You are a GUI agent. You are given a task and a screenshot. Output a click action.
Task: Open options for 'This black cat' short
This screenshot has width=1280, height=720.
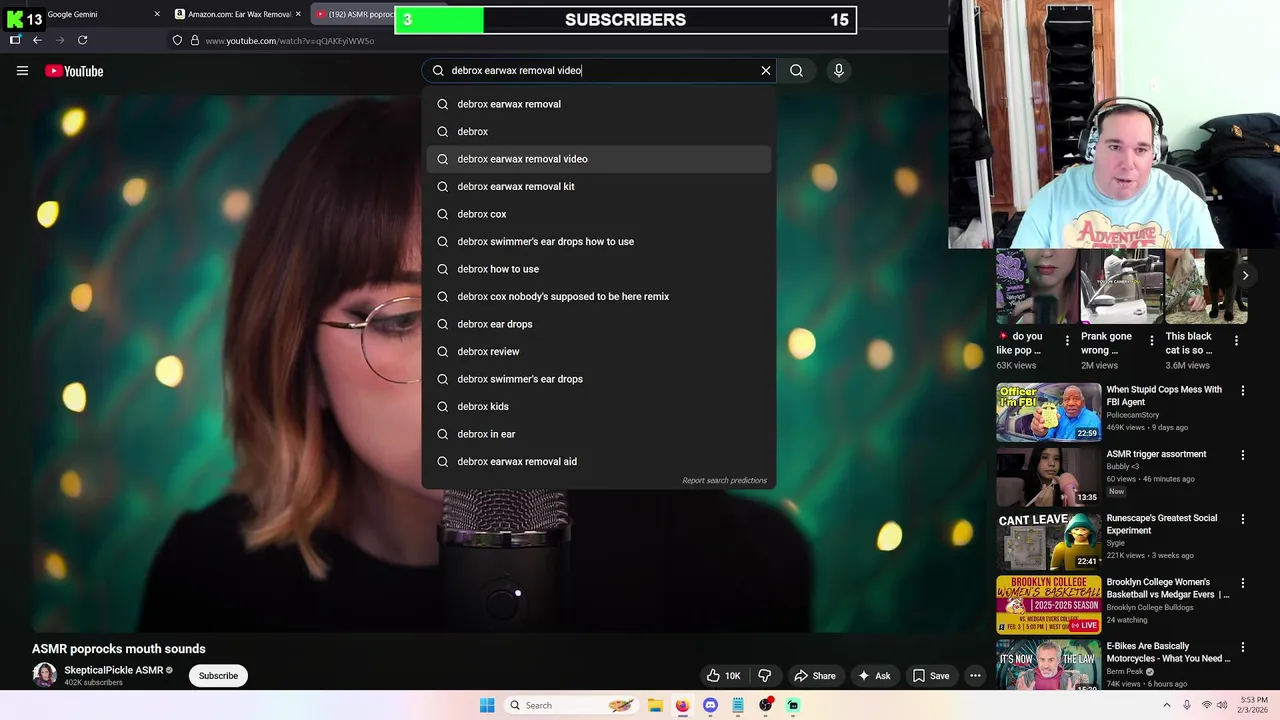(1236, 341)
